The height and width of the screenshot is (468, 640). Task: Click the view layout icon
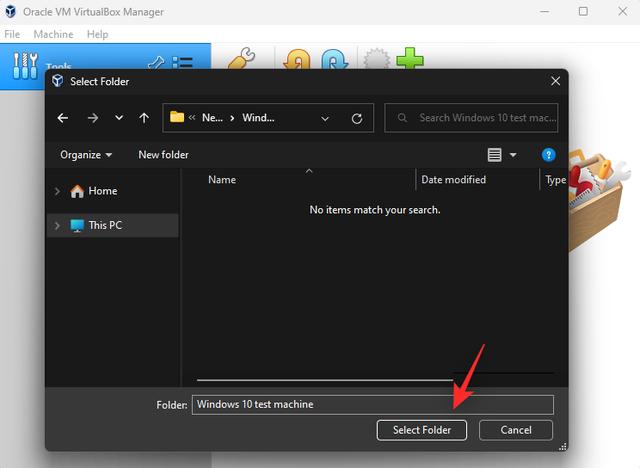click(x=494, y=155)
